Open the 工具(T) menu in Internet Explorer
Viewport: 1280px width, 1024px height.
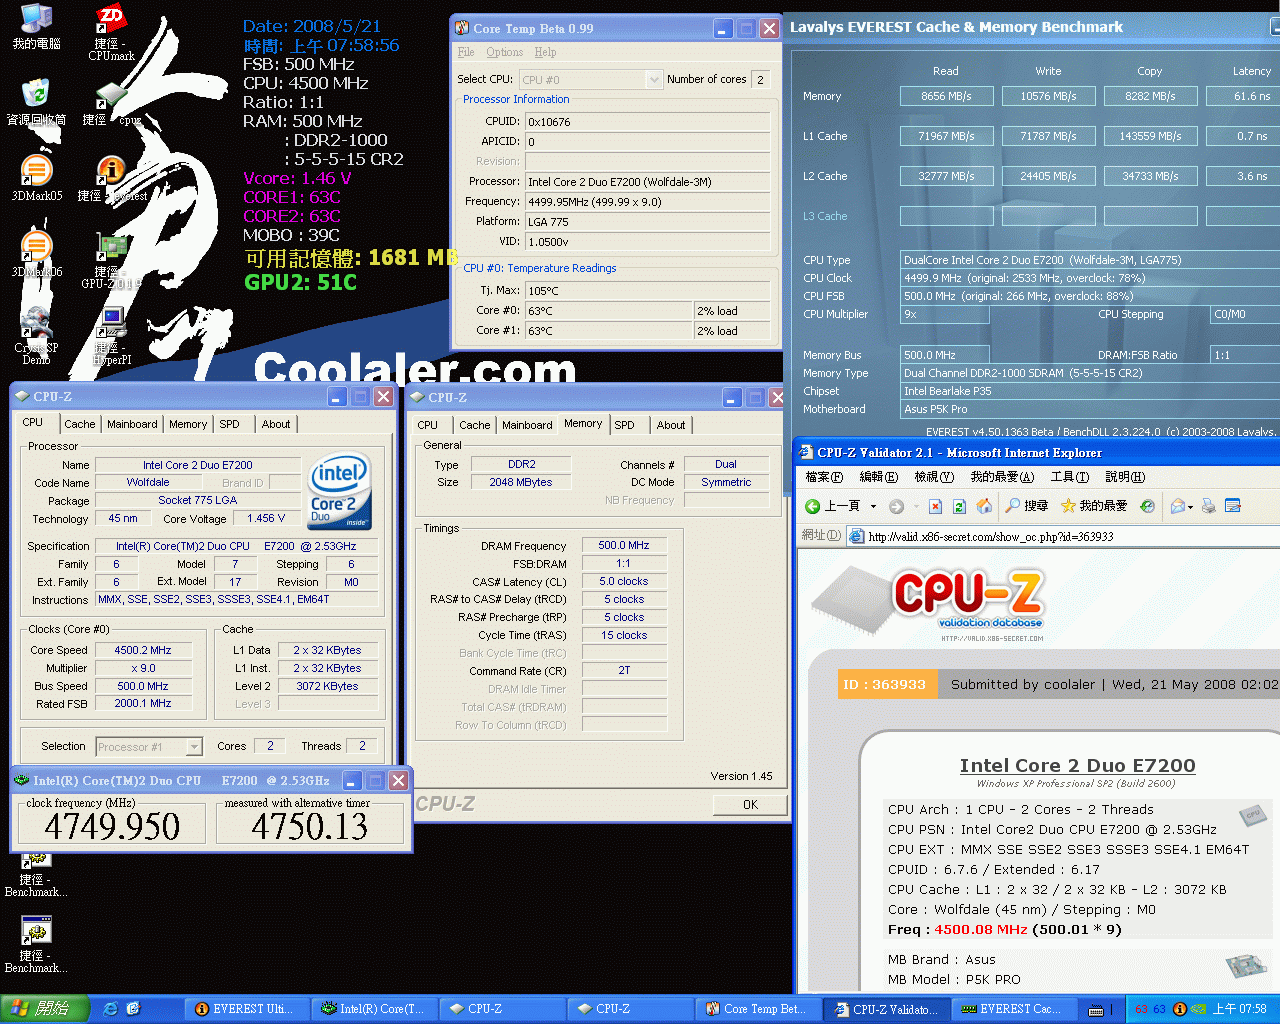[x=1070, y=477]
